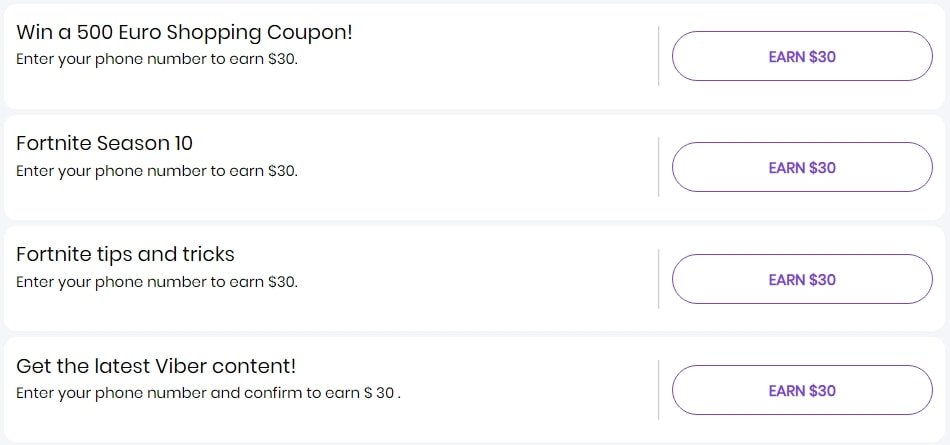Select the "Fortnite Season 10" offer title
Viewport: 950px width, 445px height.
pos(104,143)
